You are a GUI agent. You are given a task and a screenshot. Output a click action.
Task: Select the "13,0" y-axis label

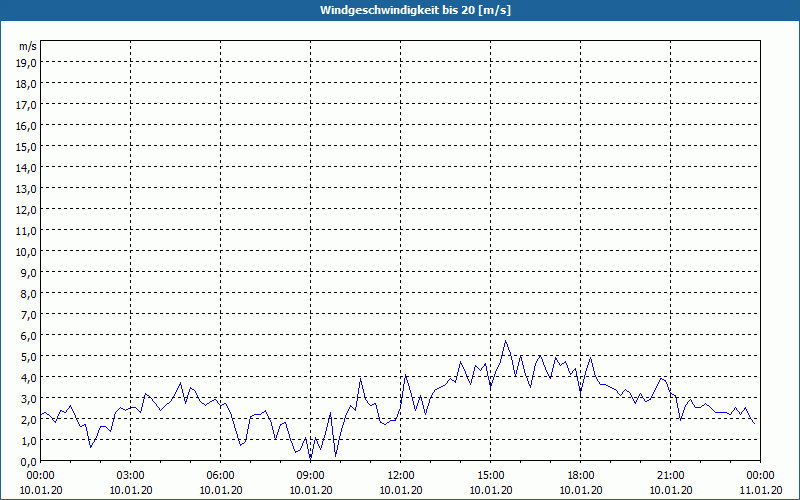click(x=27, y=188)
